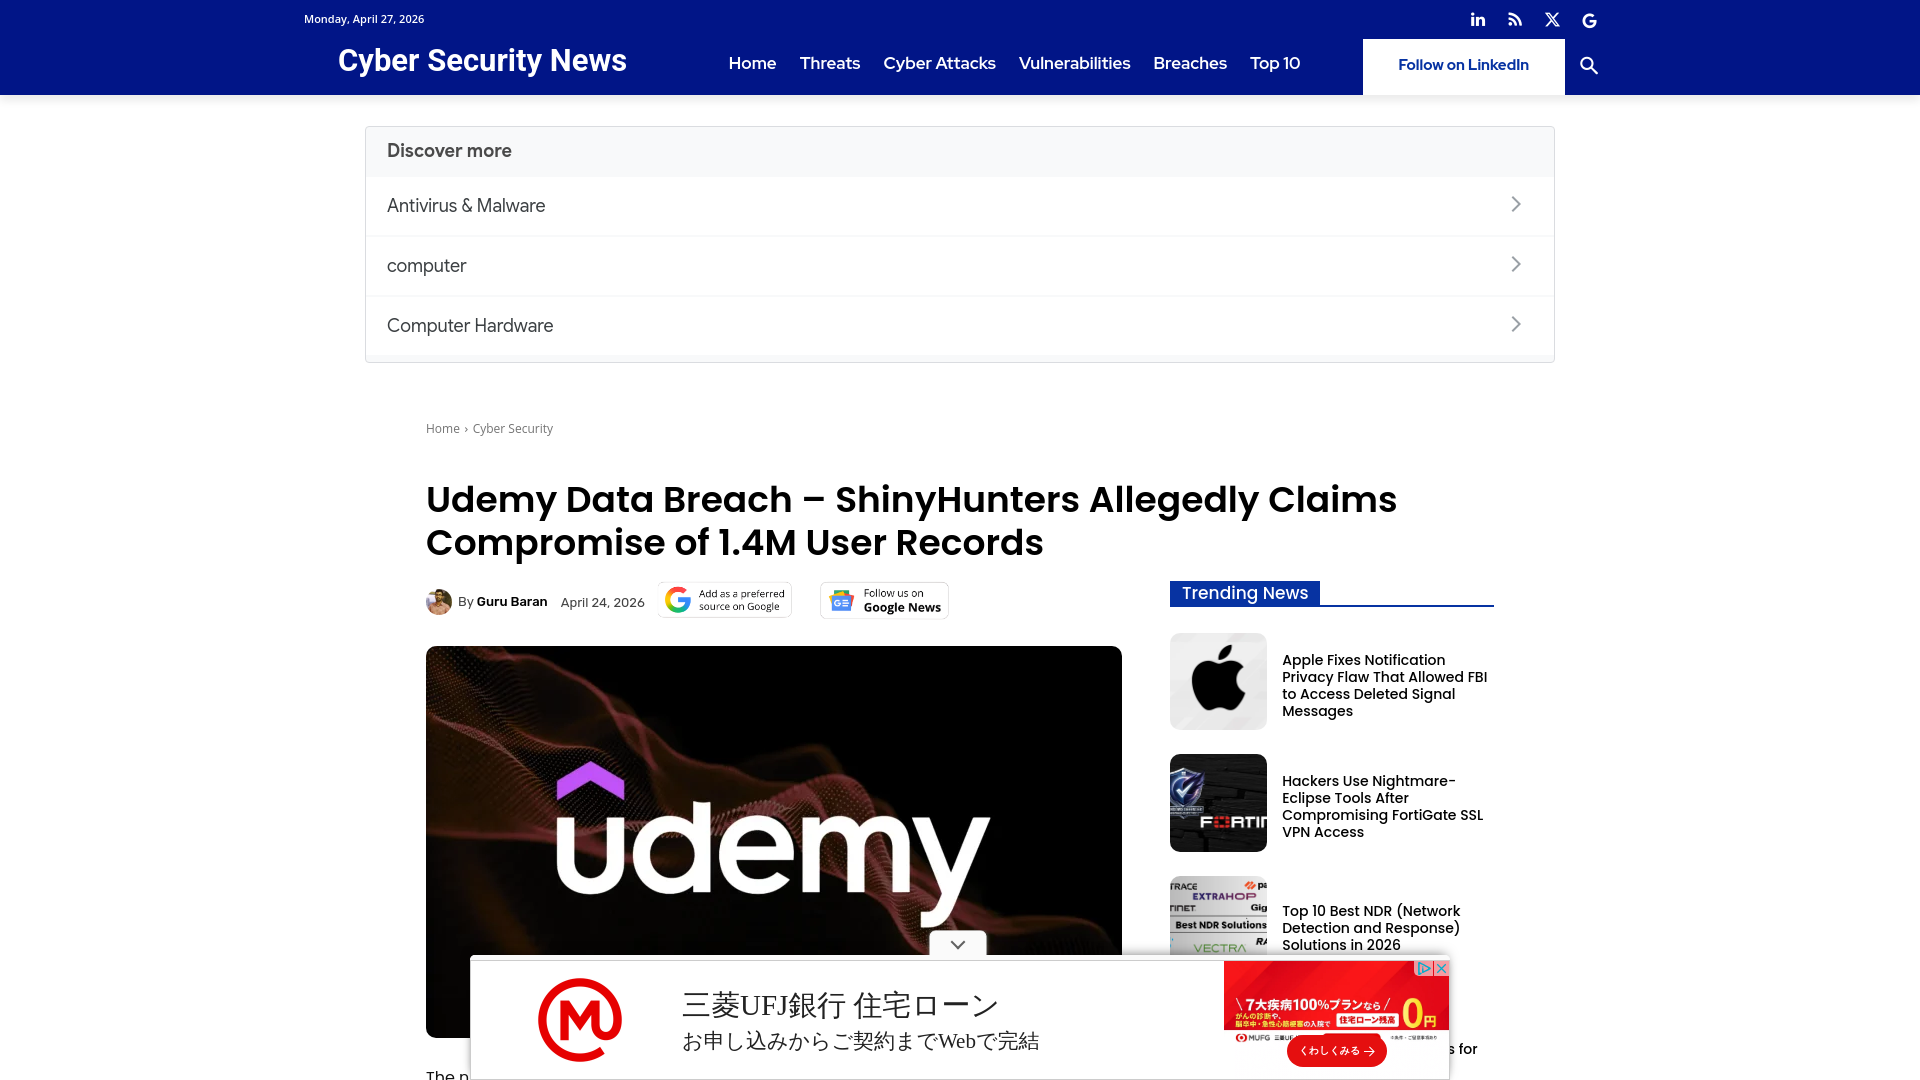Screen dimensions: 1920x1080
Task: Open the X social icon
Action: pos(1552,20)
